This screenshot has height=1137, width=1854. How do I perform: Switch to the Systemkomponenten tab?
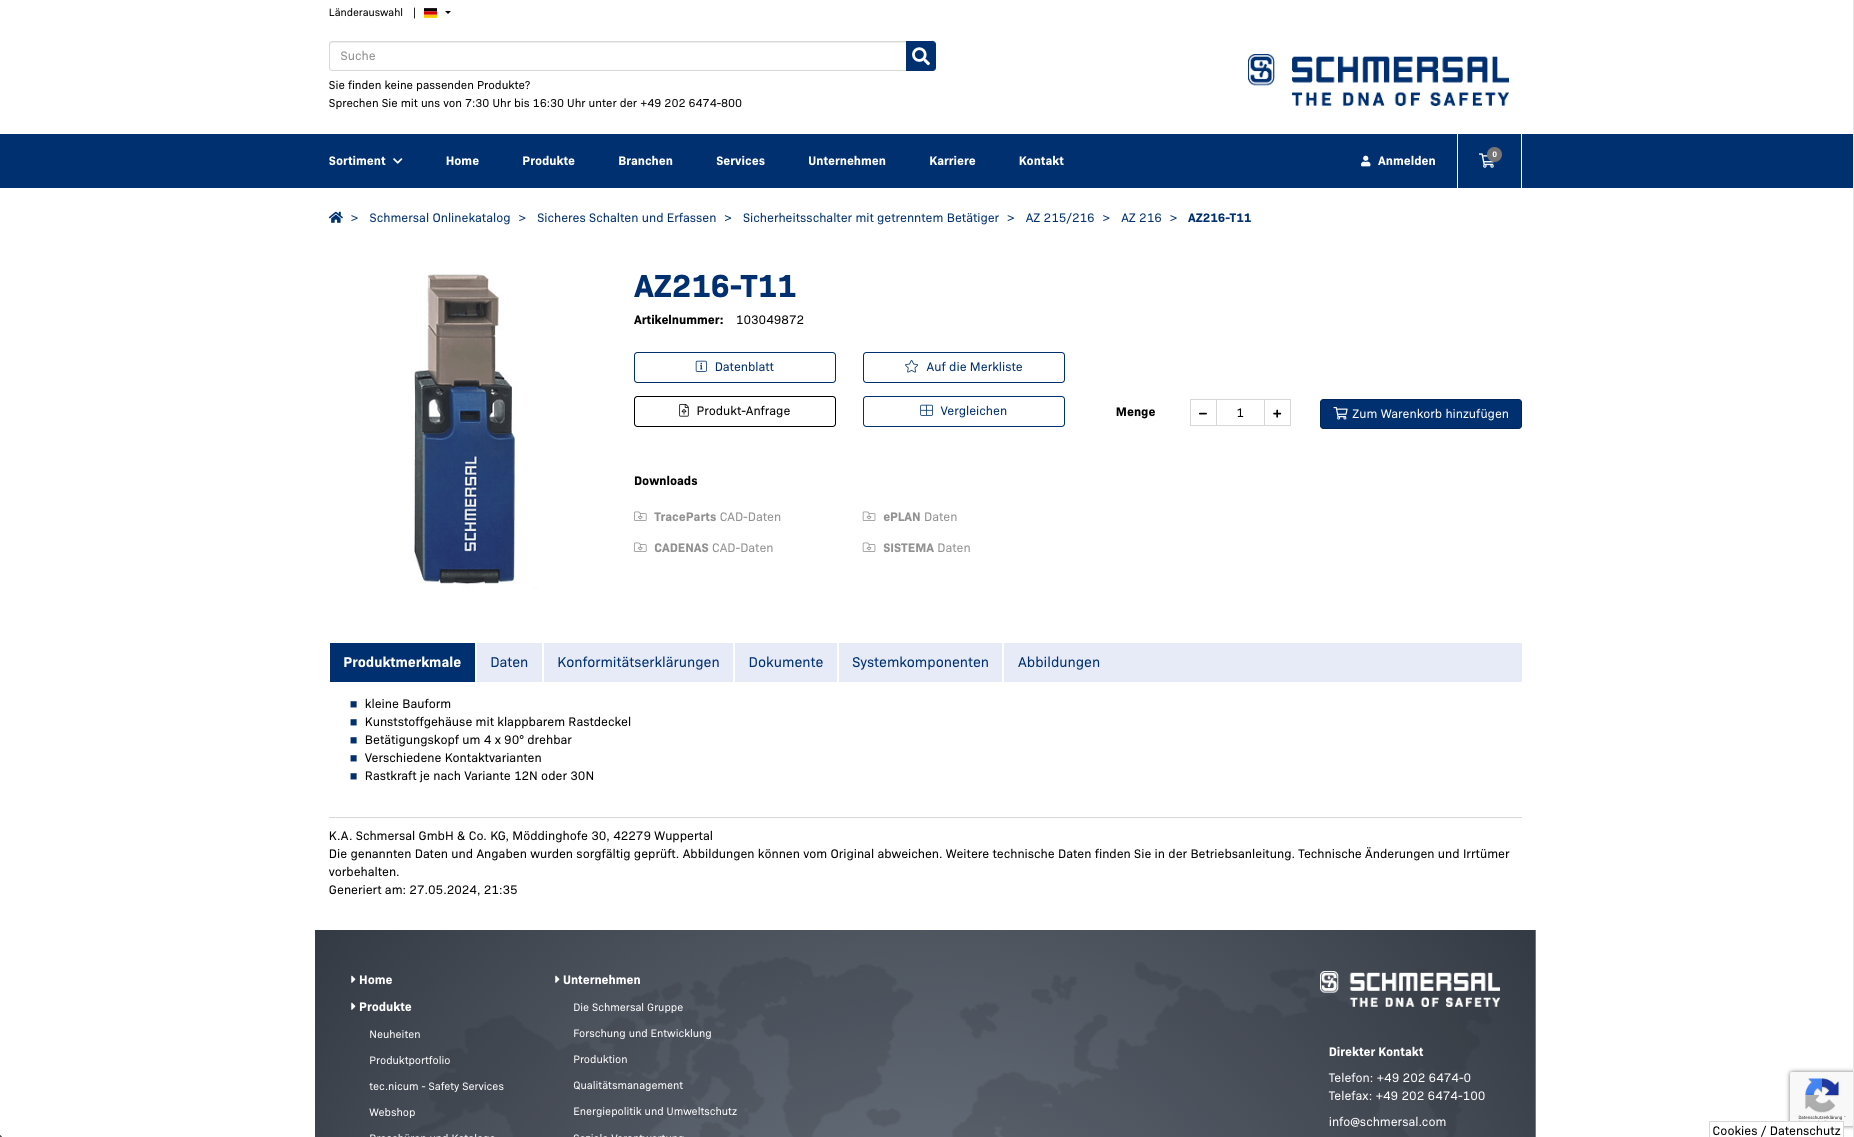coord(920,662)
